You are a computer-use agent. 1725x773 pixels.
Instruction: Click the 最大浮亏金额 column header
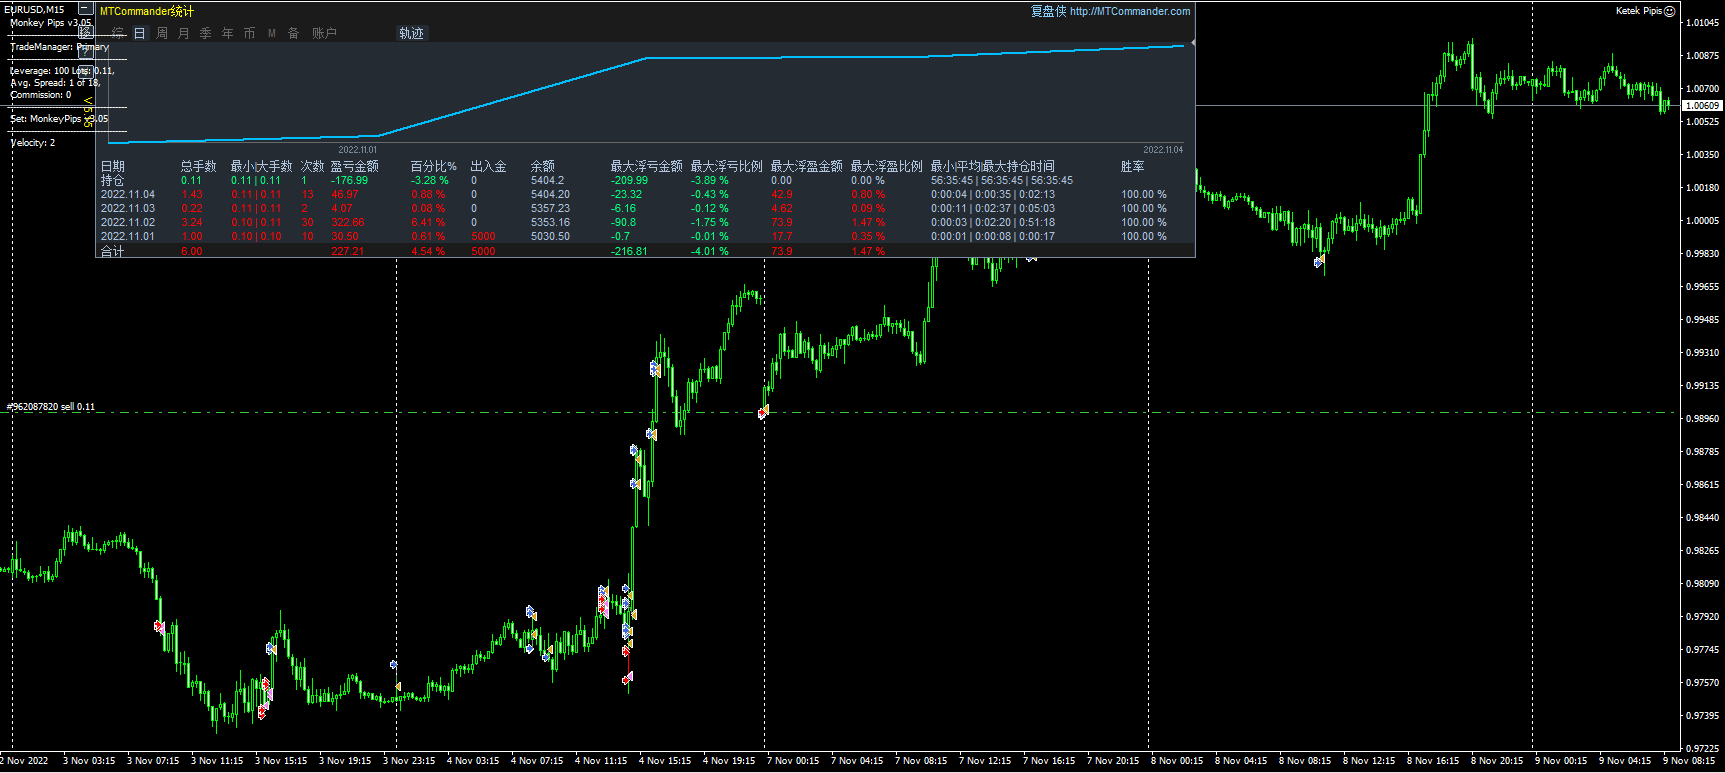click(x=647, y=166)
